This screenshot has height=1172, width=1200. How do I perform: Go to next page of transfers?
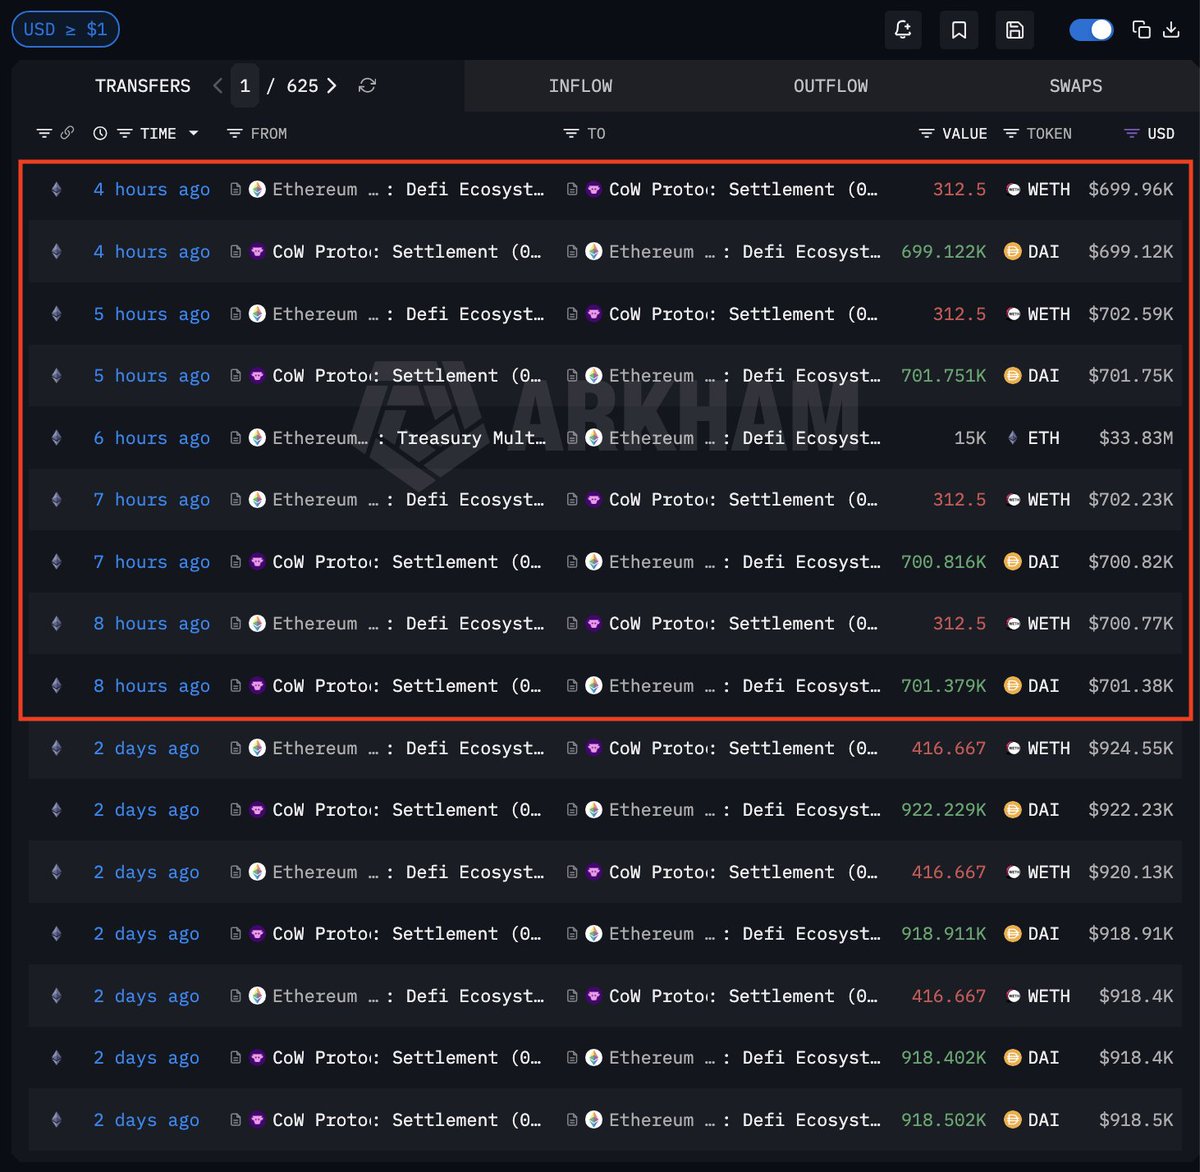pyautogui.click(x=332, y=86)
